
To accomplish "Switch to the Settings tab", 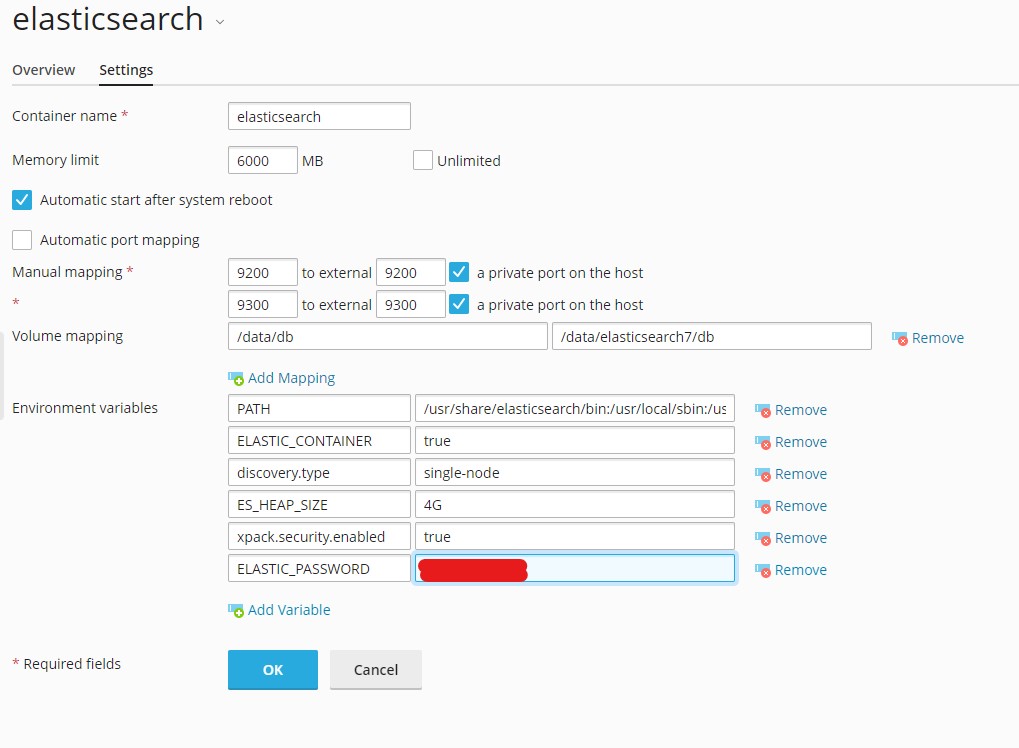I will [x=126, y=70].
